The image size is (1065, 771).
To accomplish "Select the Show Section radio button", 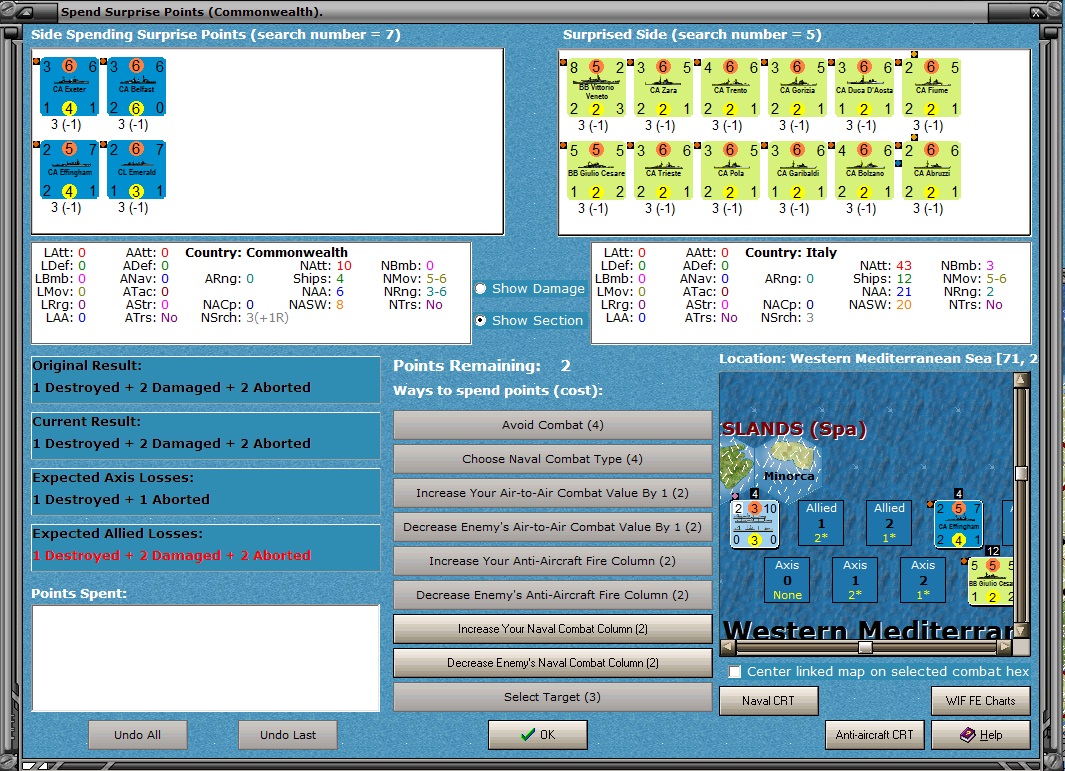I will tap(481, 321).
